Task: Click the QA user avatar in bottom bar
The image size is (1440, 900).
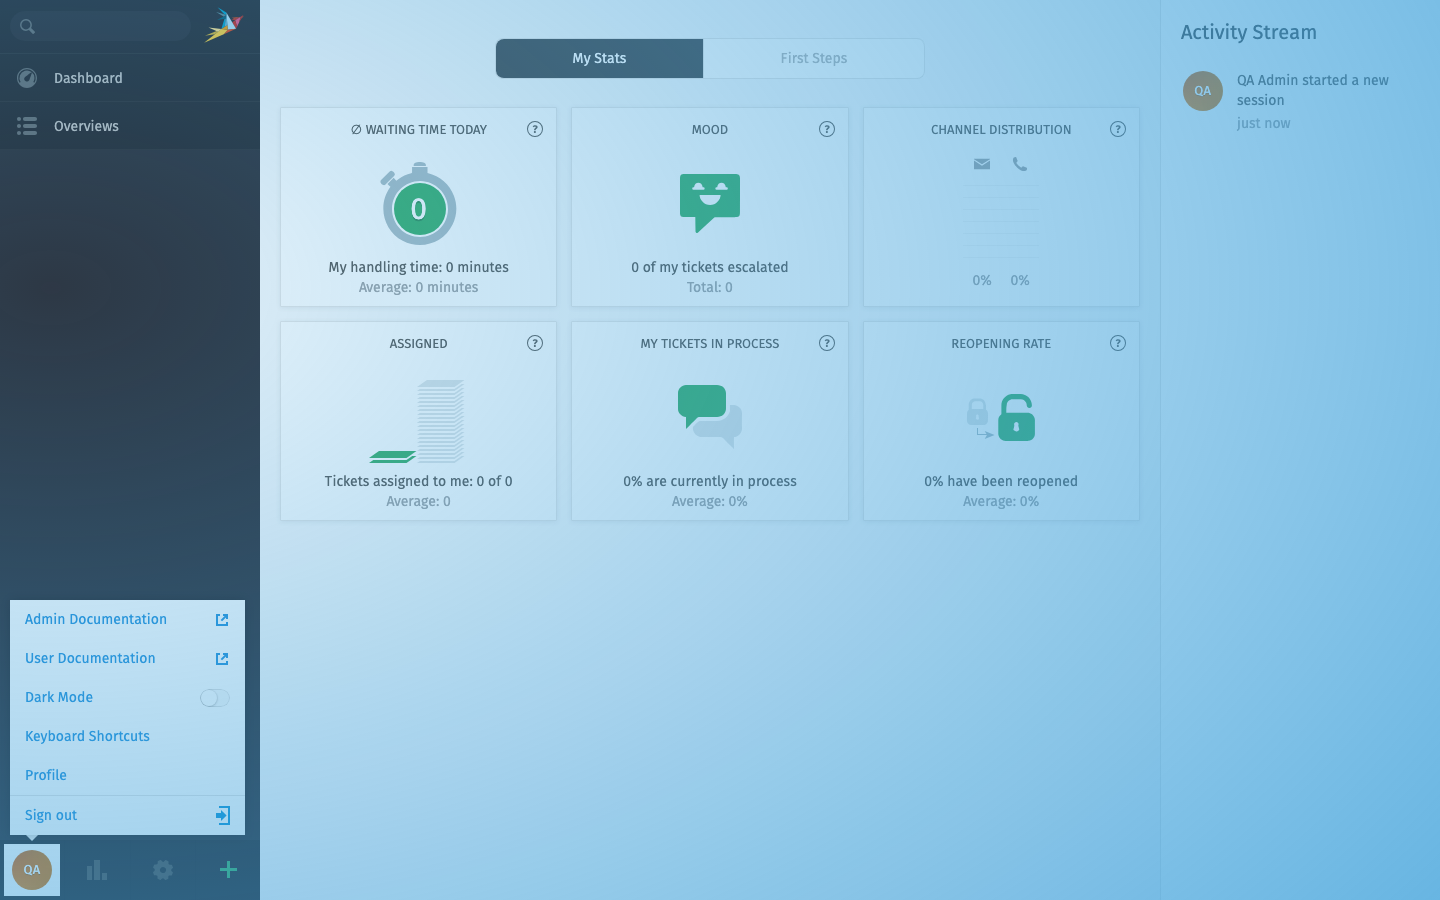Action: pyautogui.click(x=32, y=870)
